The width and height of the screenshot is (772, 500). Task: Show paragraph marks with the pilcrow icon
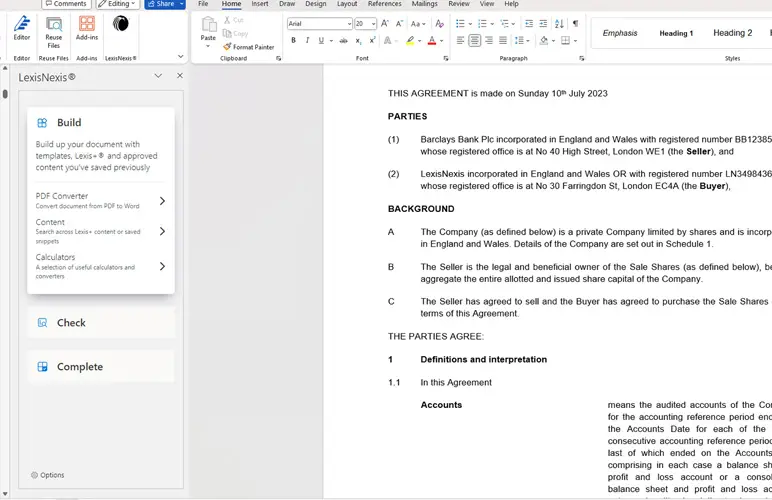click(x=575, y=23)
